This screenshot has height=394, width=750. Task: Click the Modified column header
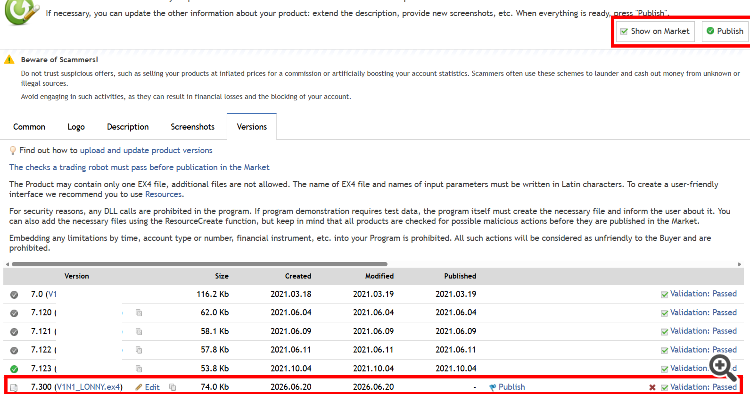tap(379, 276)
